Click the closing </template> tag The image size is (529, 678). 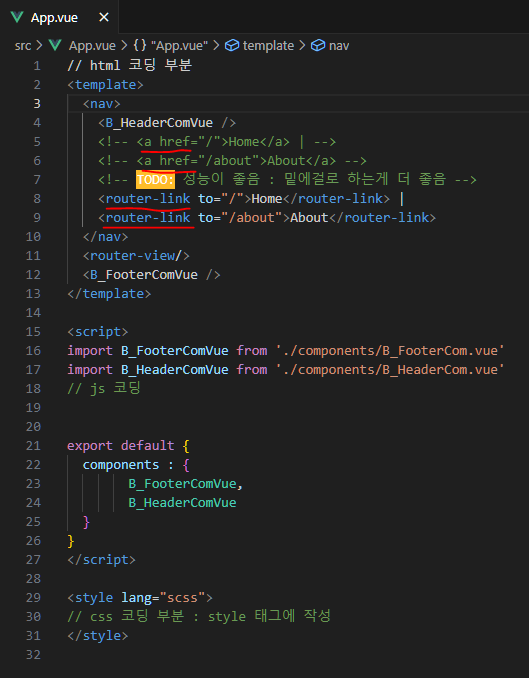coord(109,294)
